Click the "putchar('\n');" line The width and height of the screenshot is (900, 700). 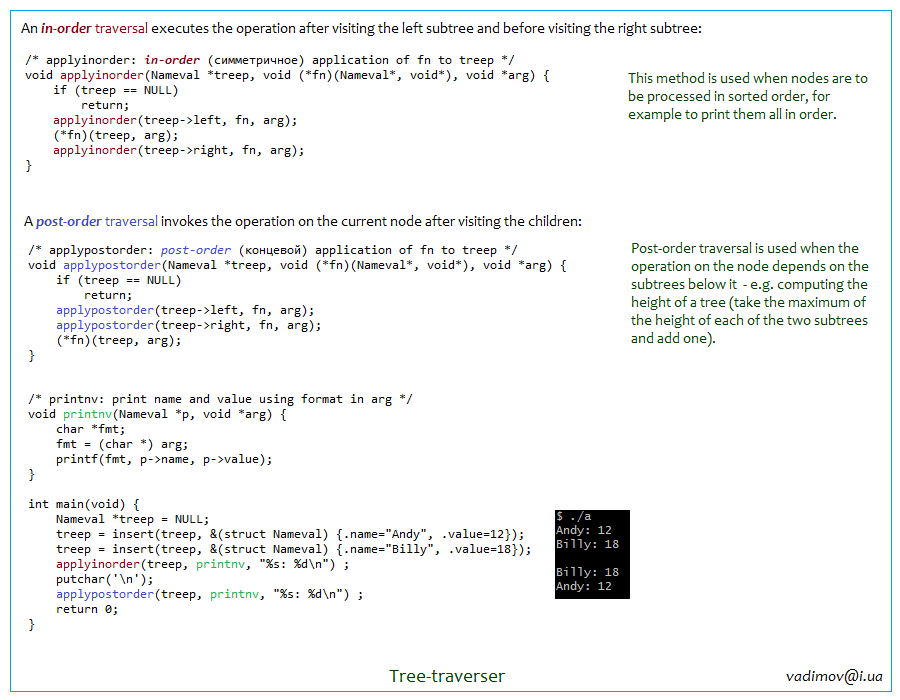(104, 579)
